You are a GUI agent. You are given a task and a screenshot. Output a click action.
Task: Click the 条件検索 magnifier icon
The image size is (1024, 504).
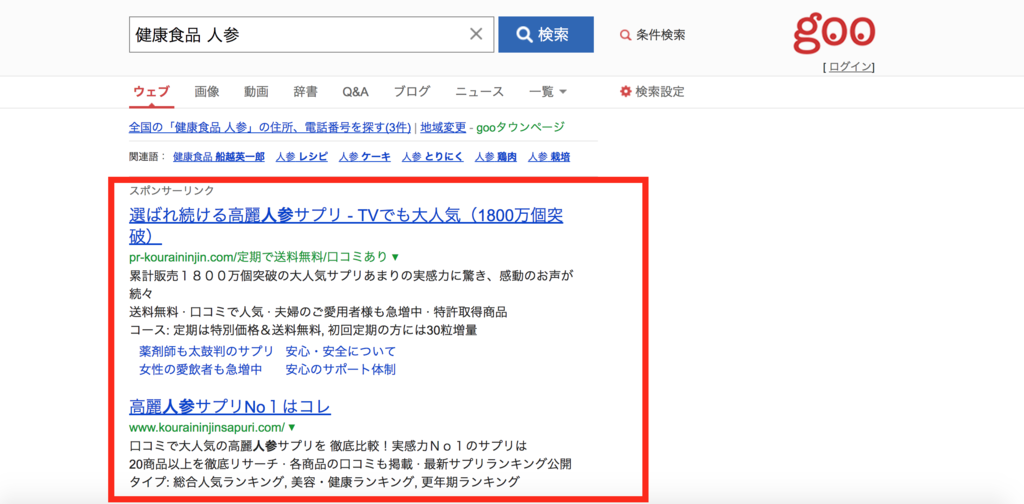[626, 35]
